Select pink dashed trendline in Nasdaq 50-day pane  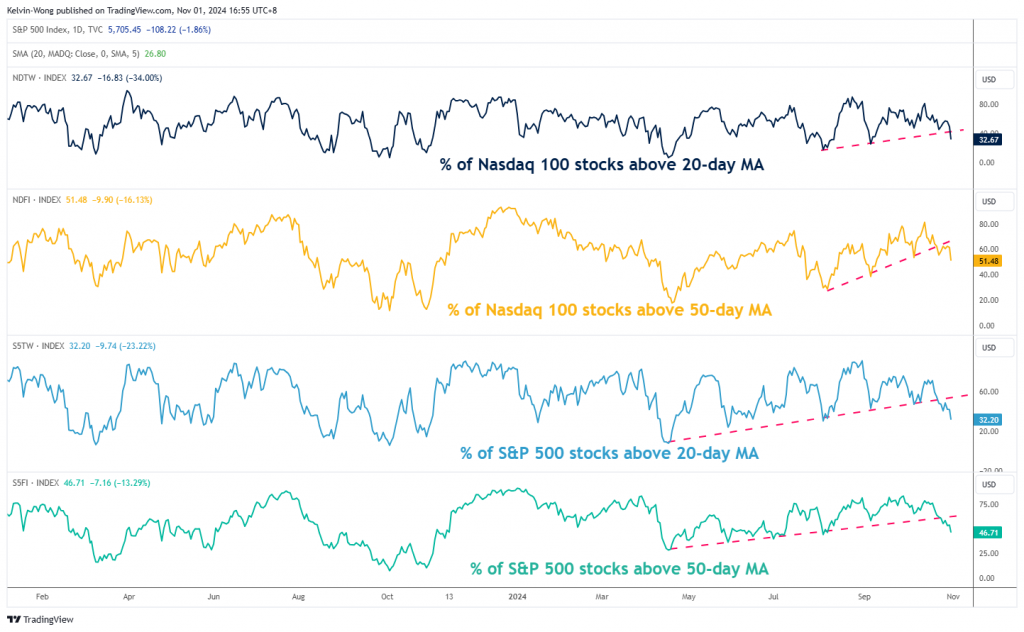(x=890, y=264)
